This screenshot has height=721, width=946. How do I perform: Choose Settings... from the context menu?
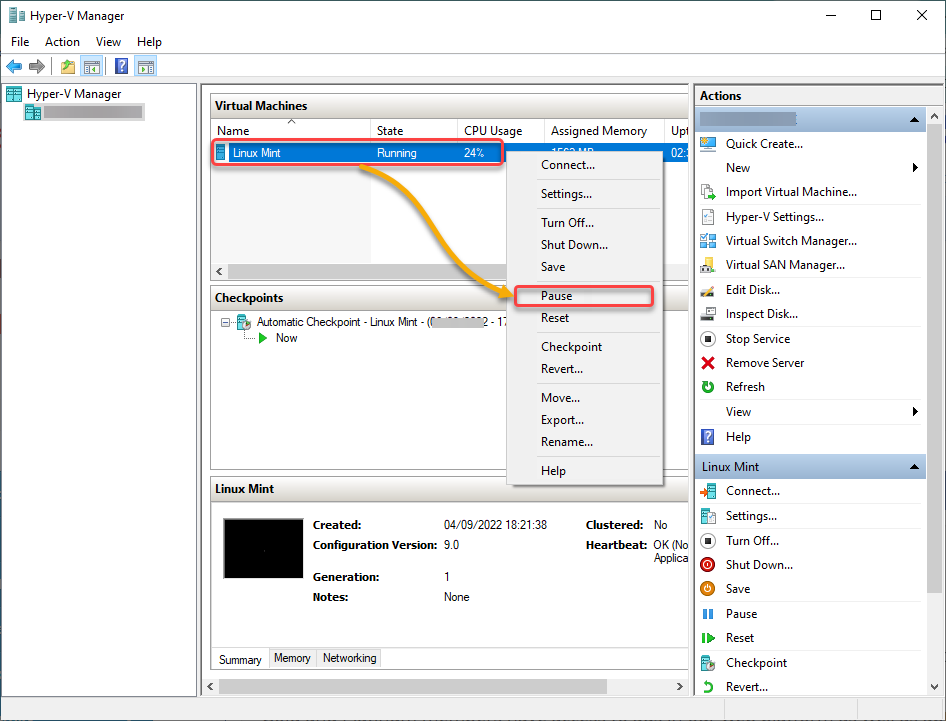coord(584,194)
